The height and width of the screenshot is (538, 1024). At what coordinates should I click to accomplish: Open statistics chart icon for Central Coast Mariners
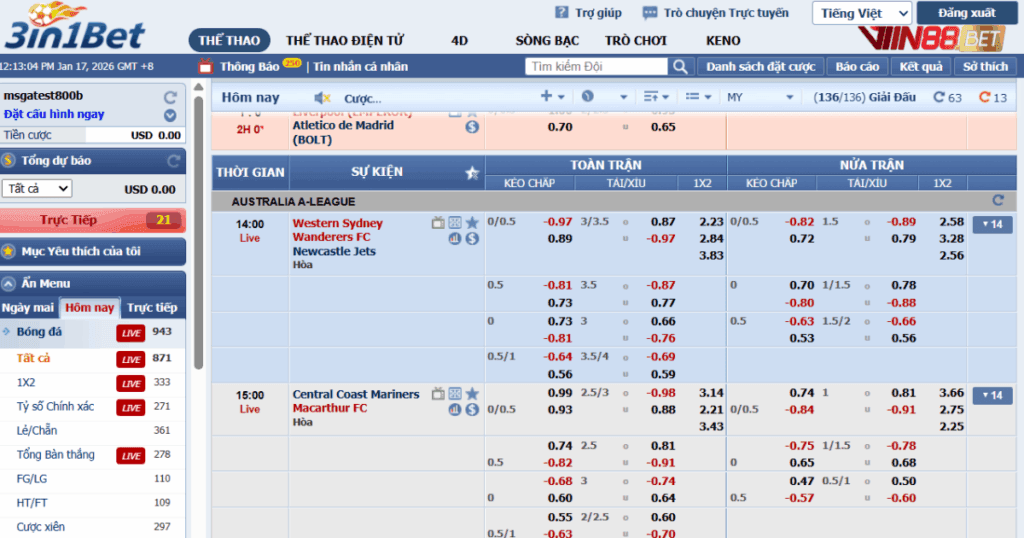[x=455, y=410]
